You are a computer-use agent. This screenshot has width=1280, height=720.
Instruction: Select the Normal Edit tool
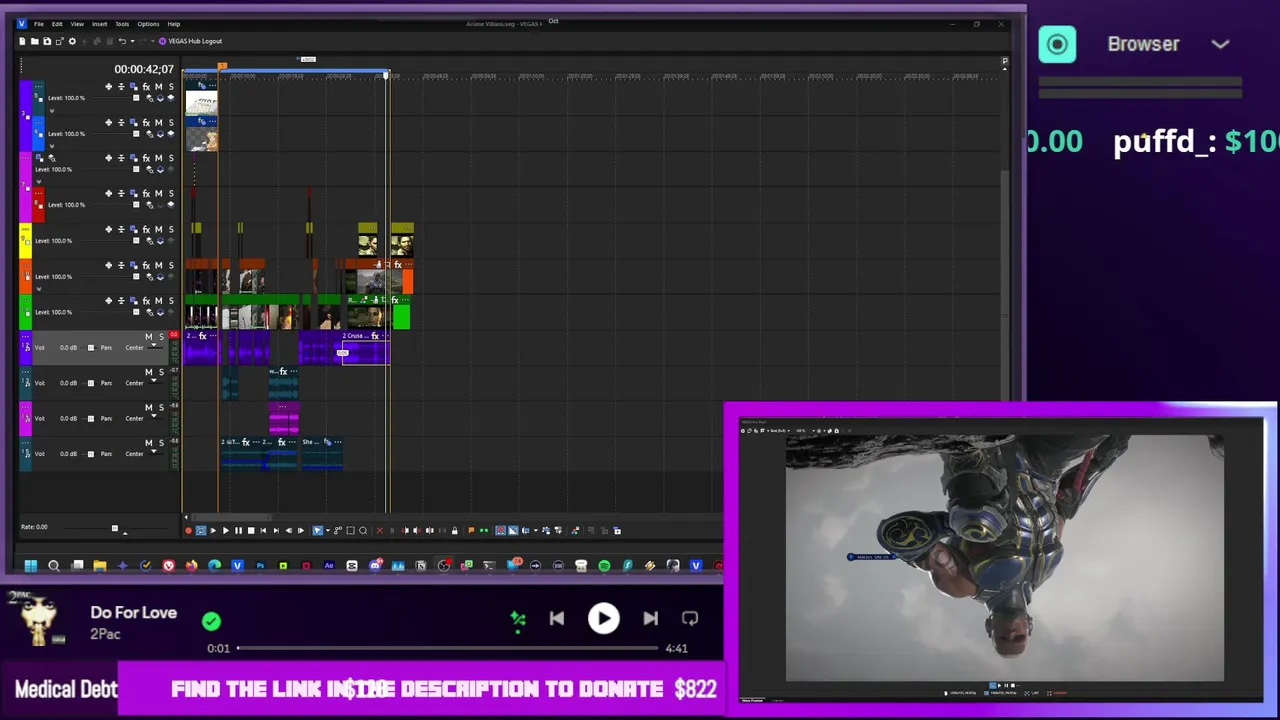317,530
